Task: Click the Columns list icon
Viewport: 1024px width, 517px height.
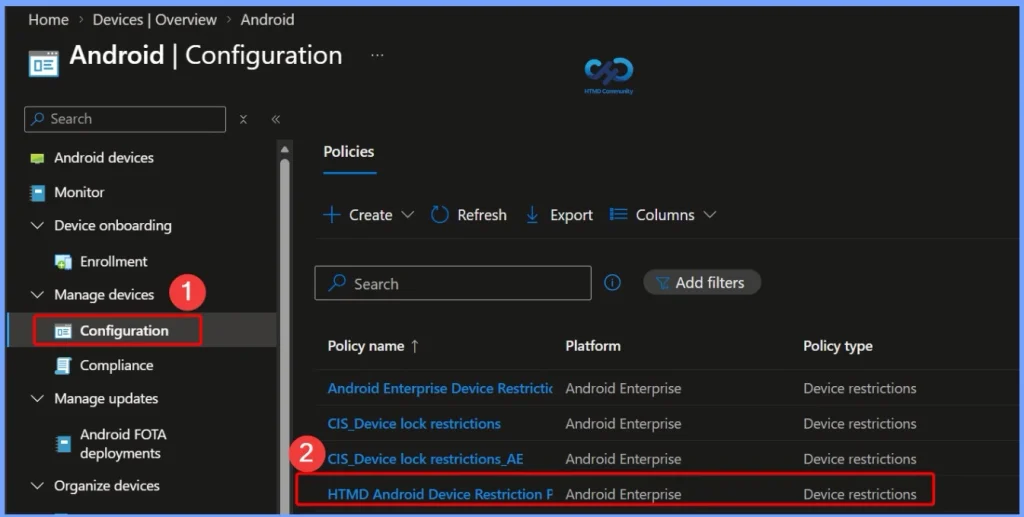Action: pyautogui.click(x=618, y=215)
